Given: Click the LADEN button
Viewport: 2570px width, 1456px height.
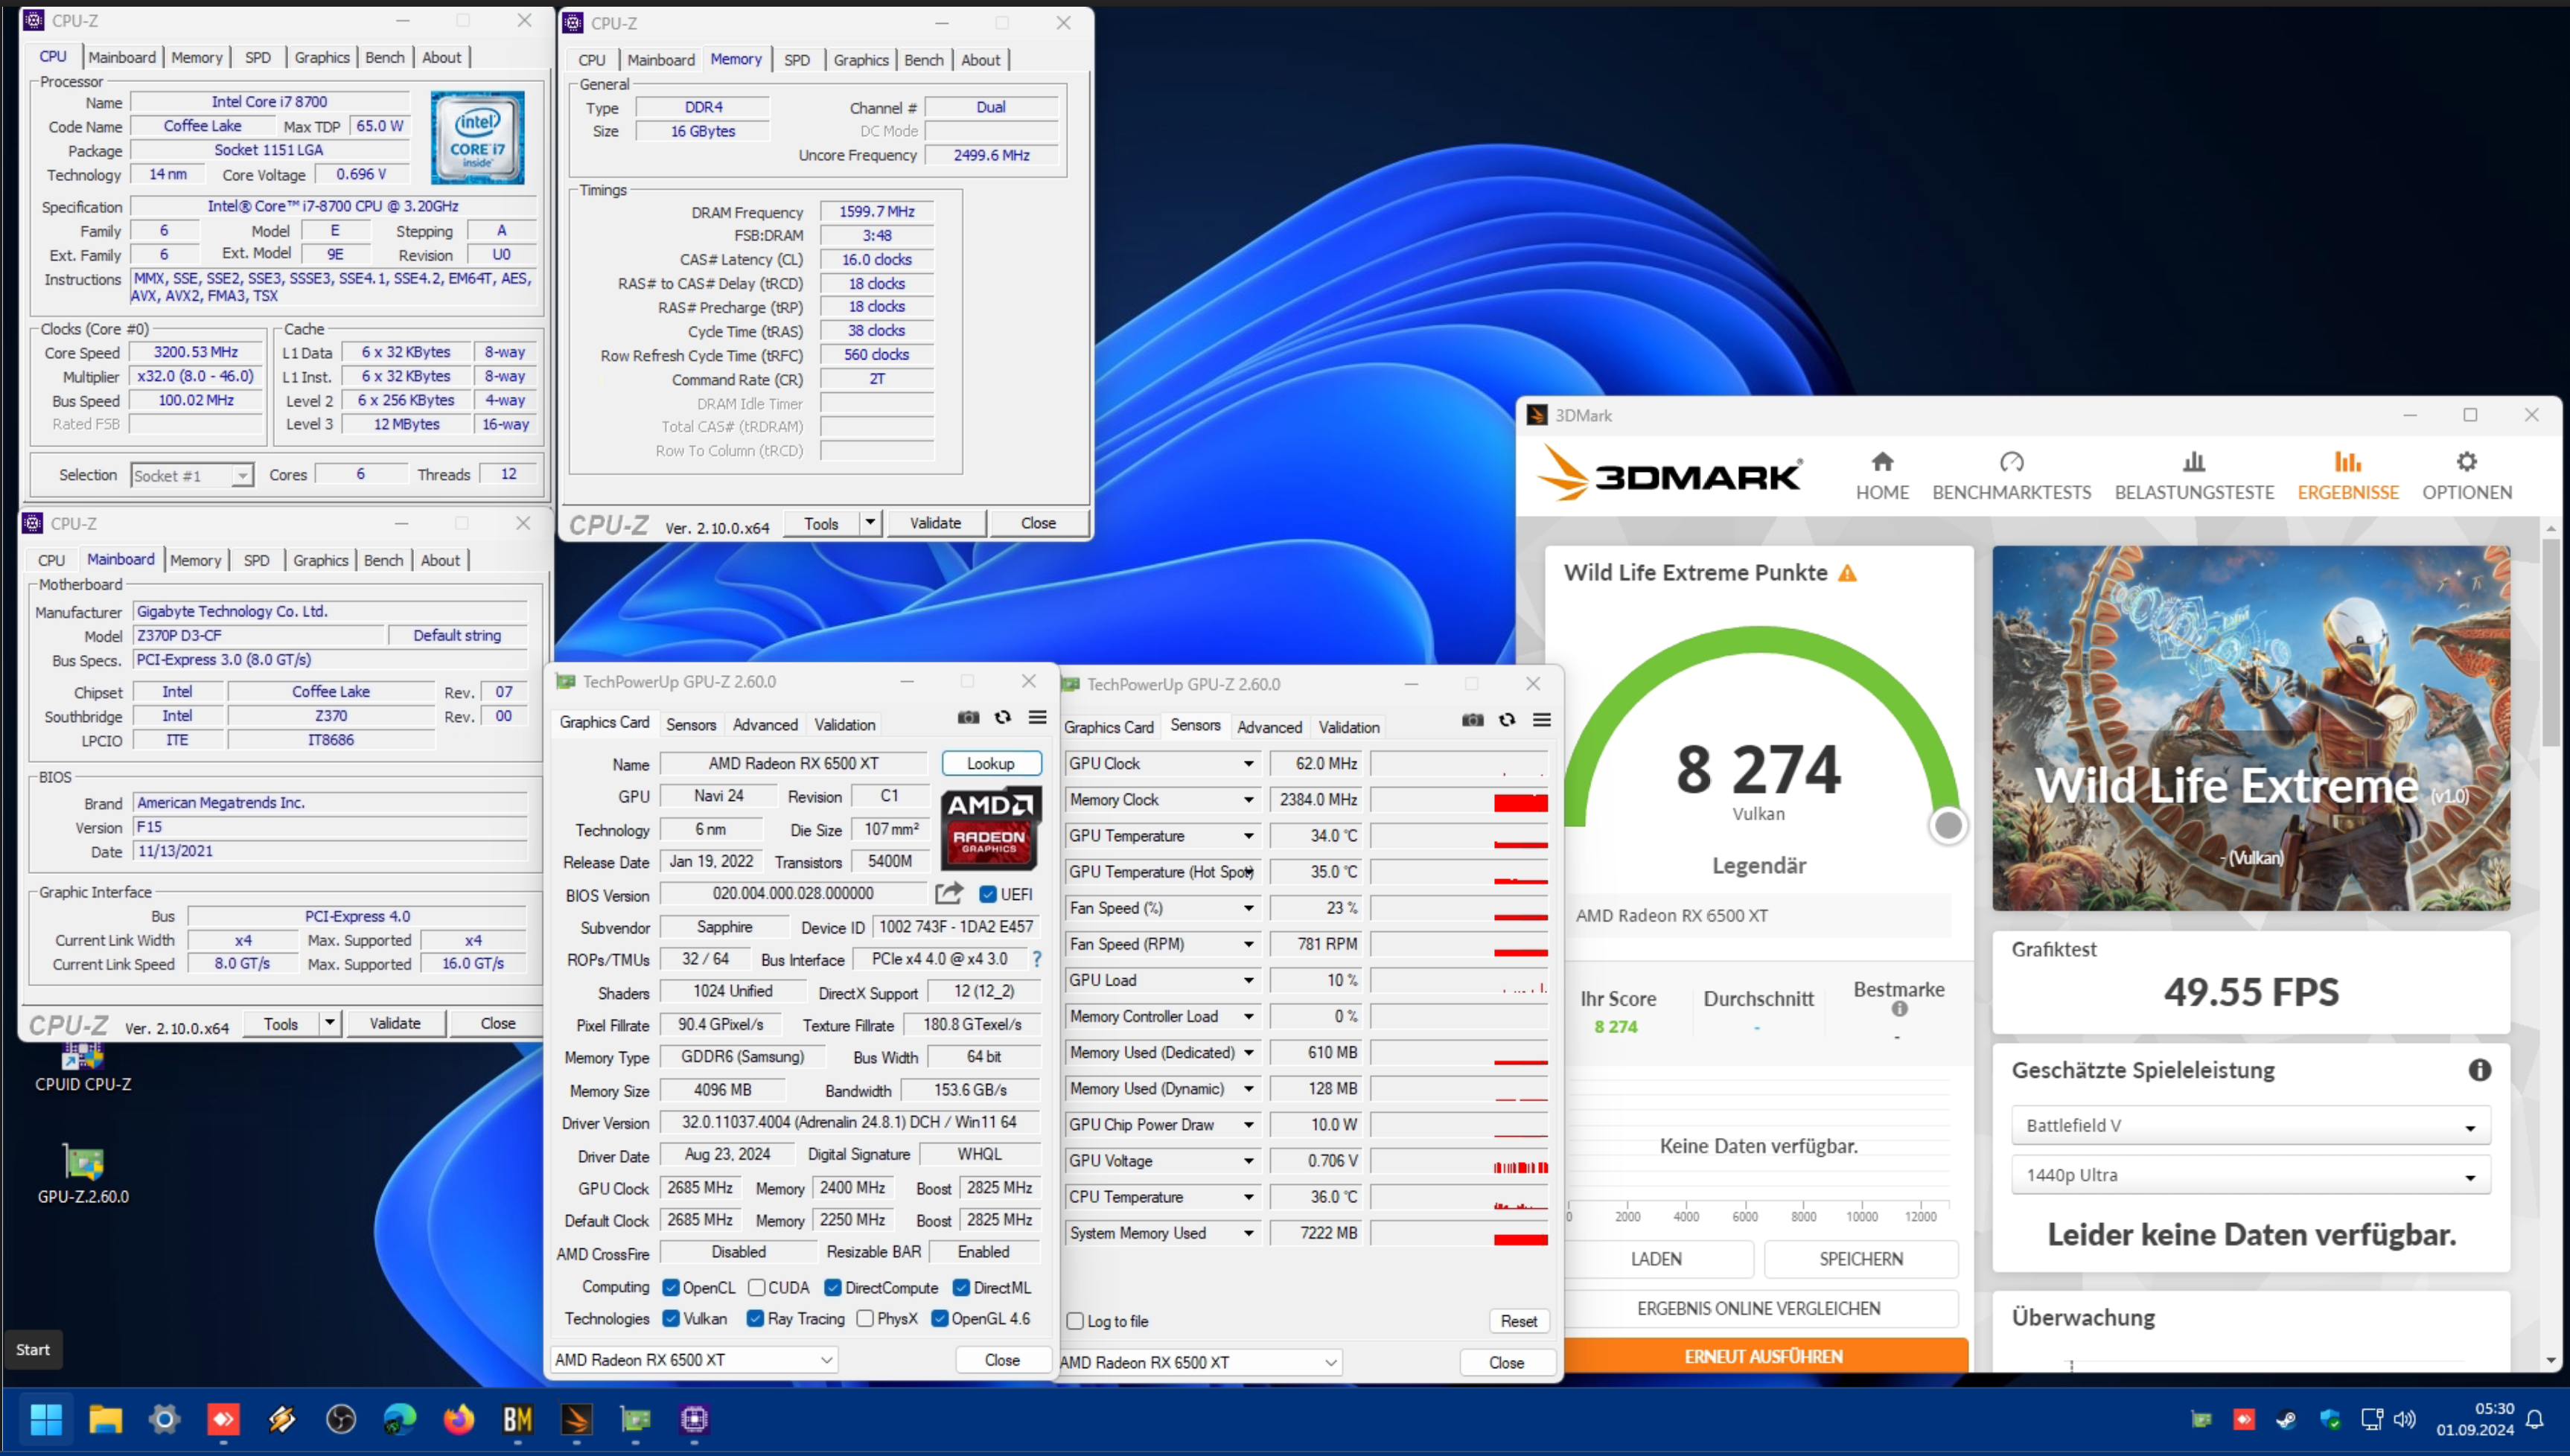Looking at the screenshot, I should pyautogui.click(x=1657, y=1260).
